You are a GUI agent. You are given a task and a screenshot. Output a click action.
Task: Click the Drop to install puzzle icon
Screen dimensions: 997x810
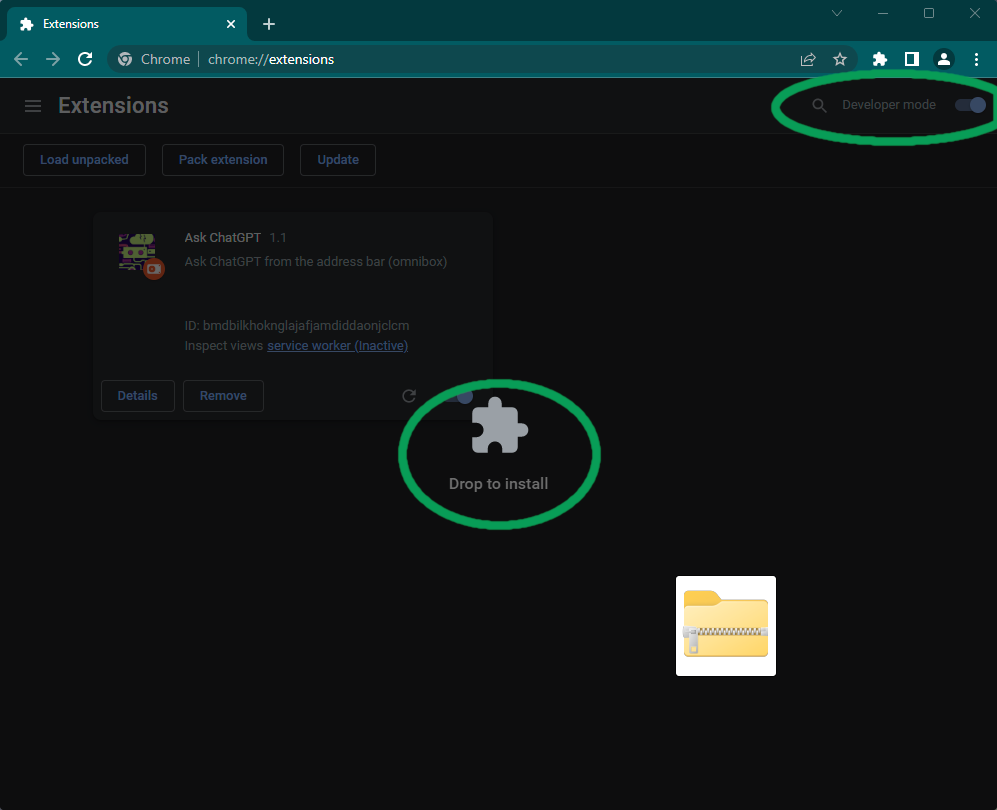[499, 425]
